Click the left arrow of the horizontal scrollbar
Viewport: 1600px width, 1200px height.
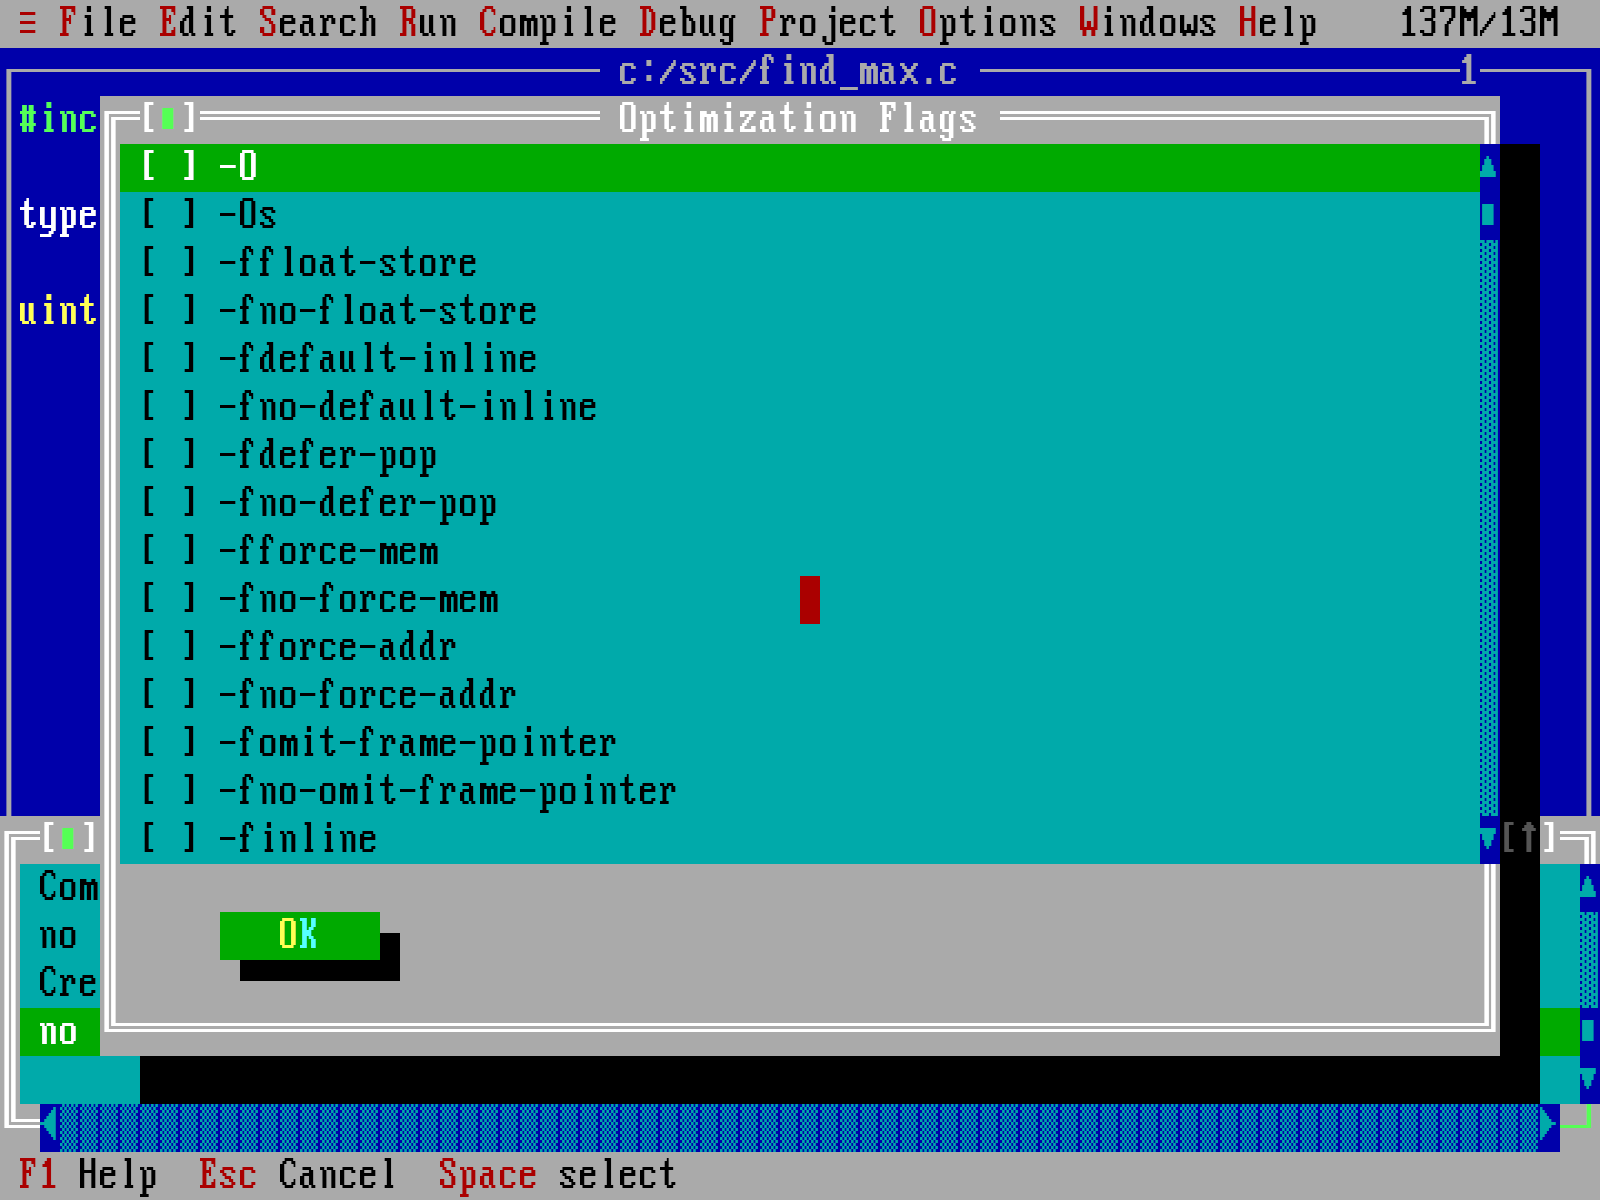coord(47,1122)
